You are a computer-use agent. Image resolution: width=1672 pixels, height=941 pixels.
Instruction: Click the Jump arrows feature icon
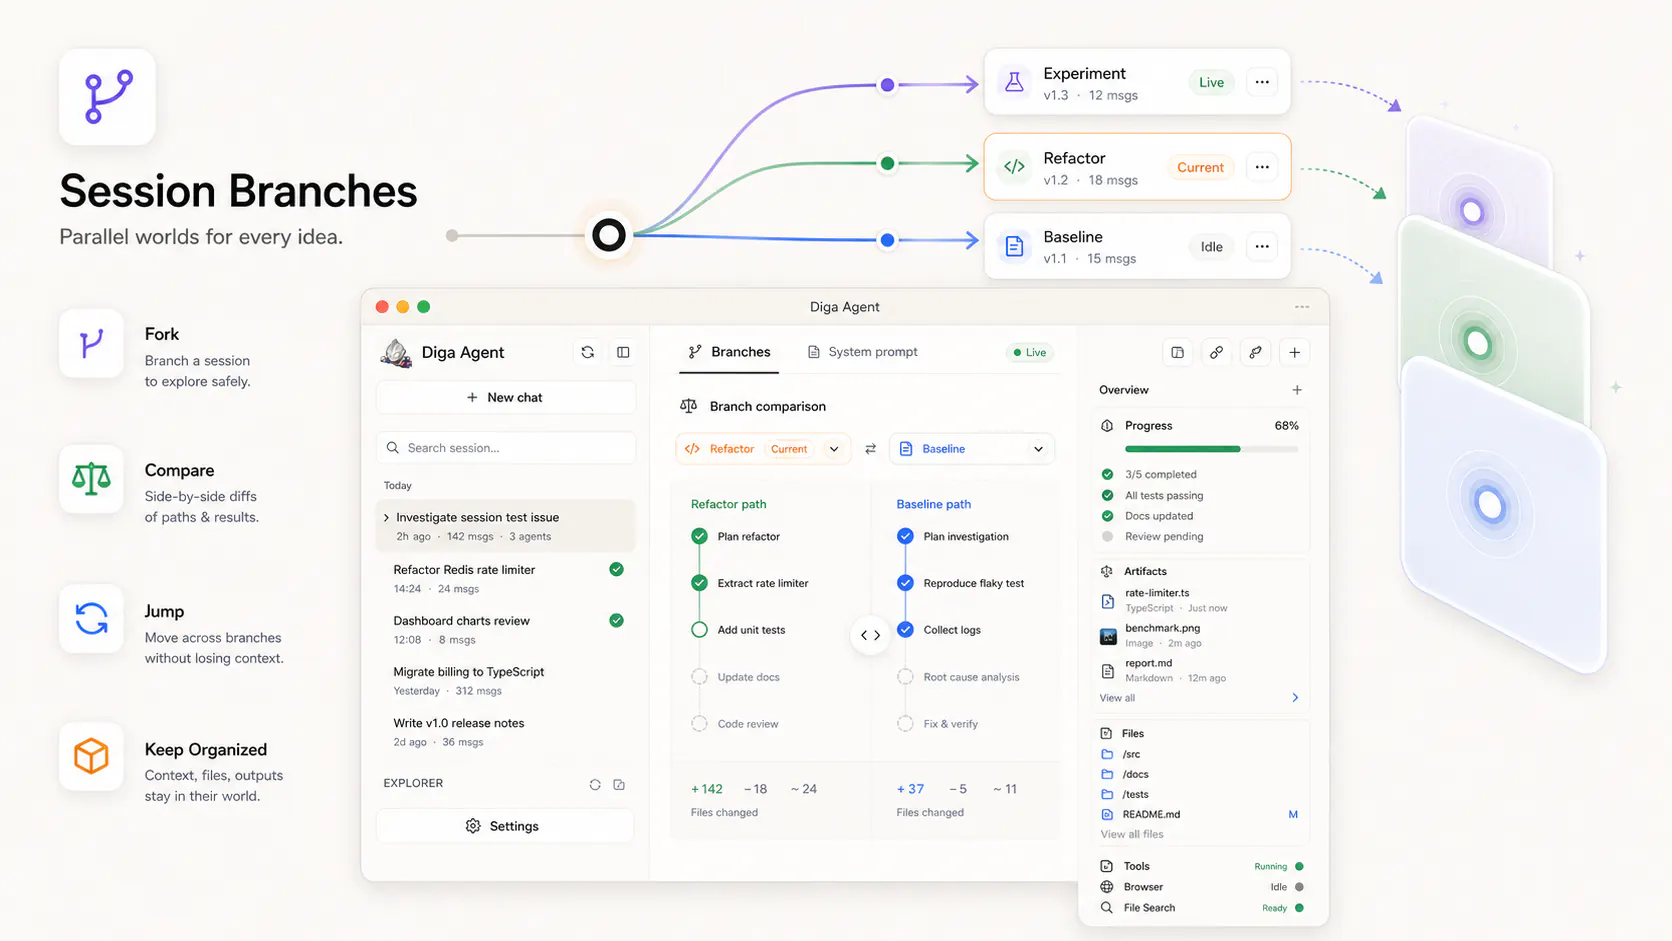[91, 619]
